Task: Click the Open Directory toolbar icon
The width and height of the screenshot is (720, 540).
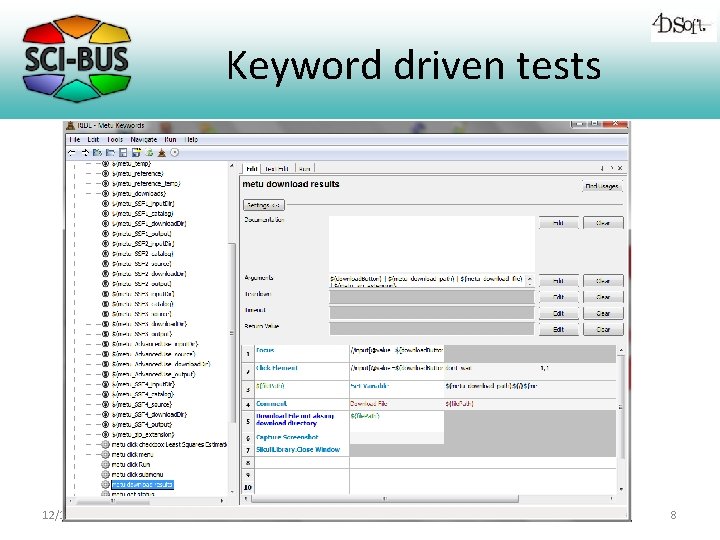Action: click(110, 153)
